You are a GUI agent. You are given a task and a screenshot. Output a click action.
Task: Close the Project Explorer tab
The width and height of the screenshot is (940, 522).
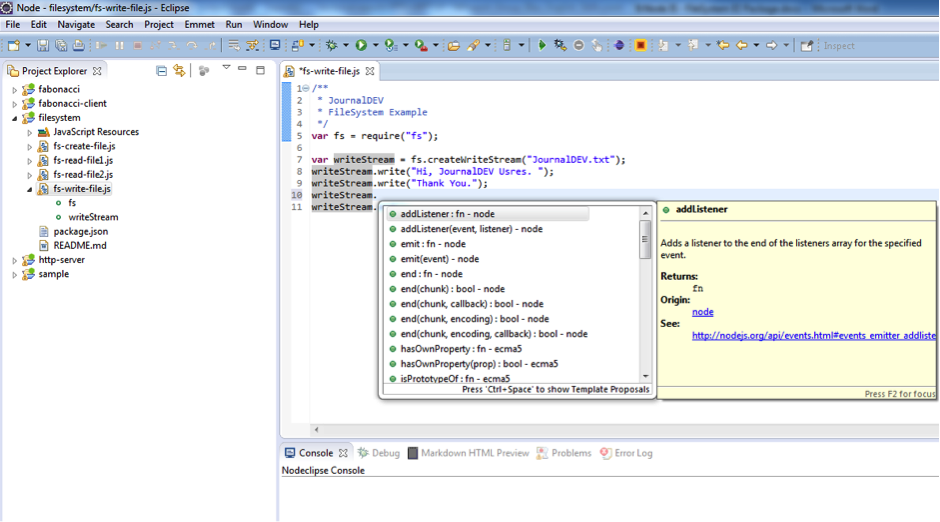point(97,71)
